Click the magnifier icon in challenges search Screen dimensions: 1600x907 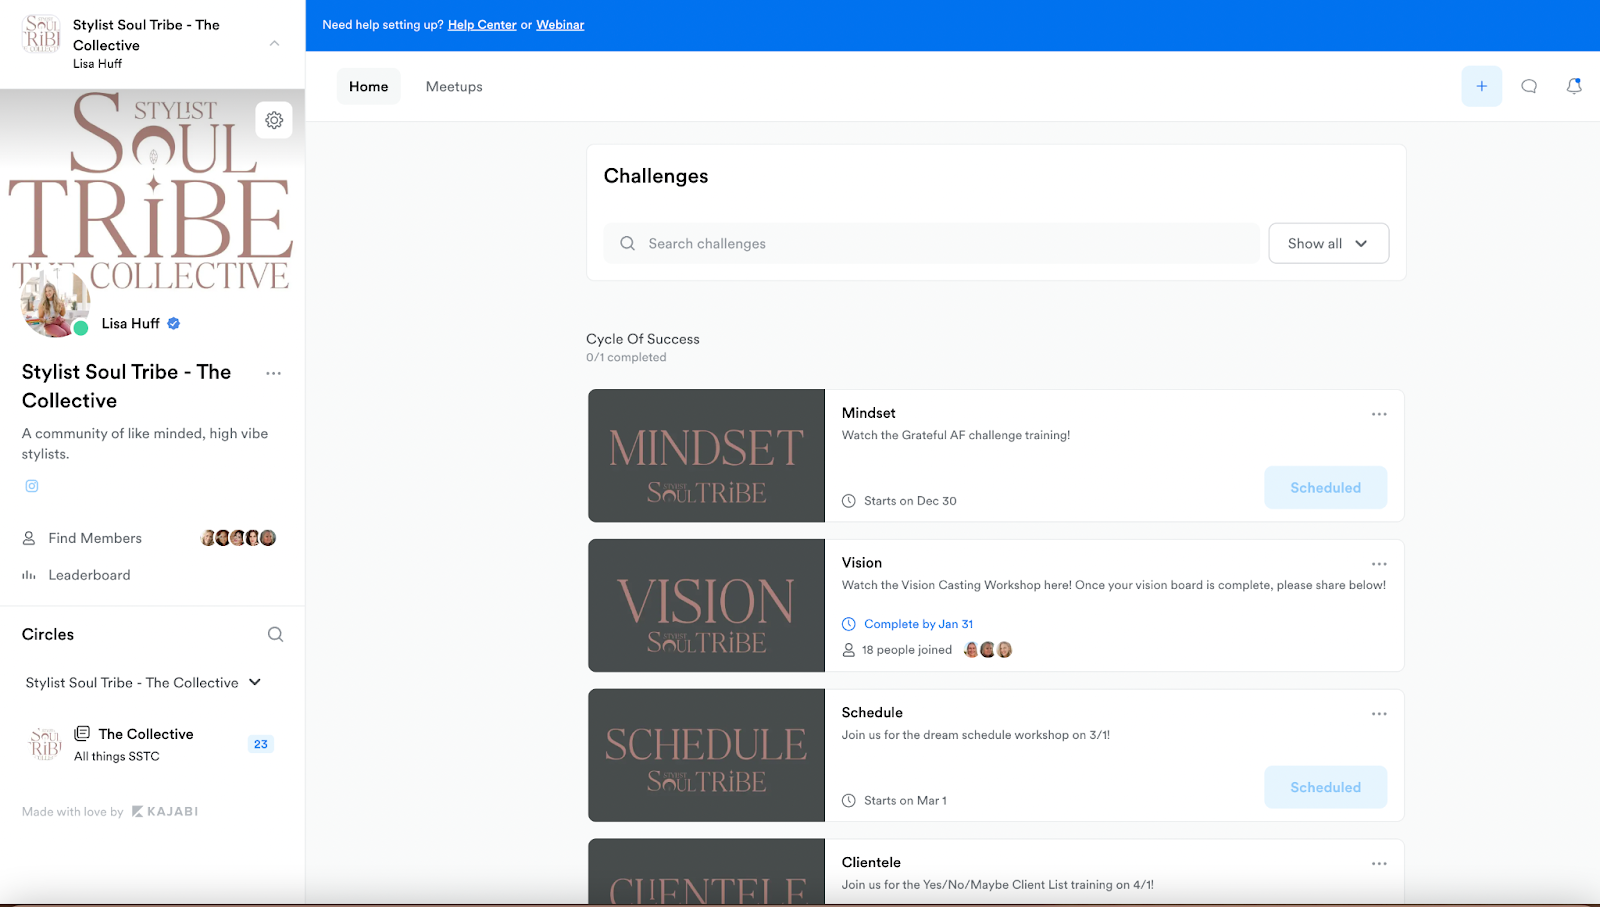(627, 243)
